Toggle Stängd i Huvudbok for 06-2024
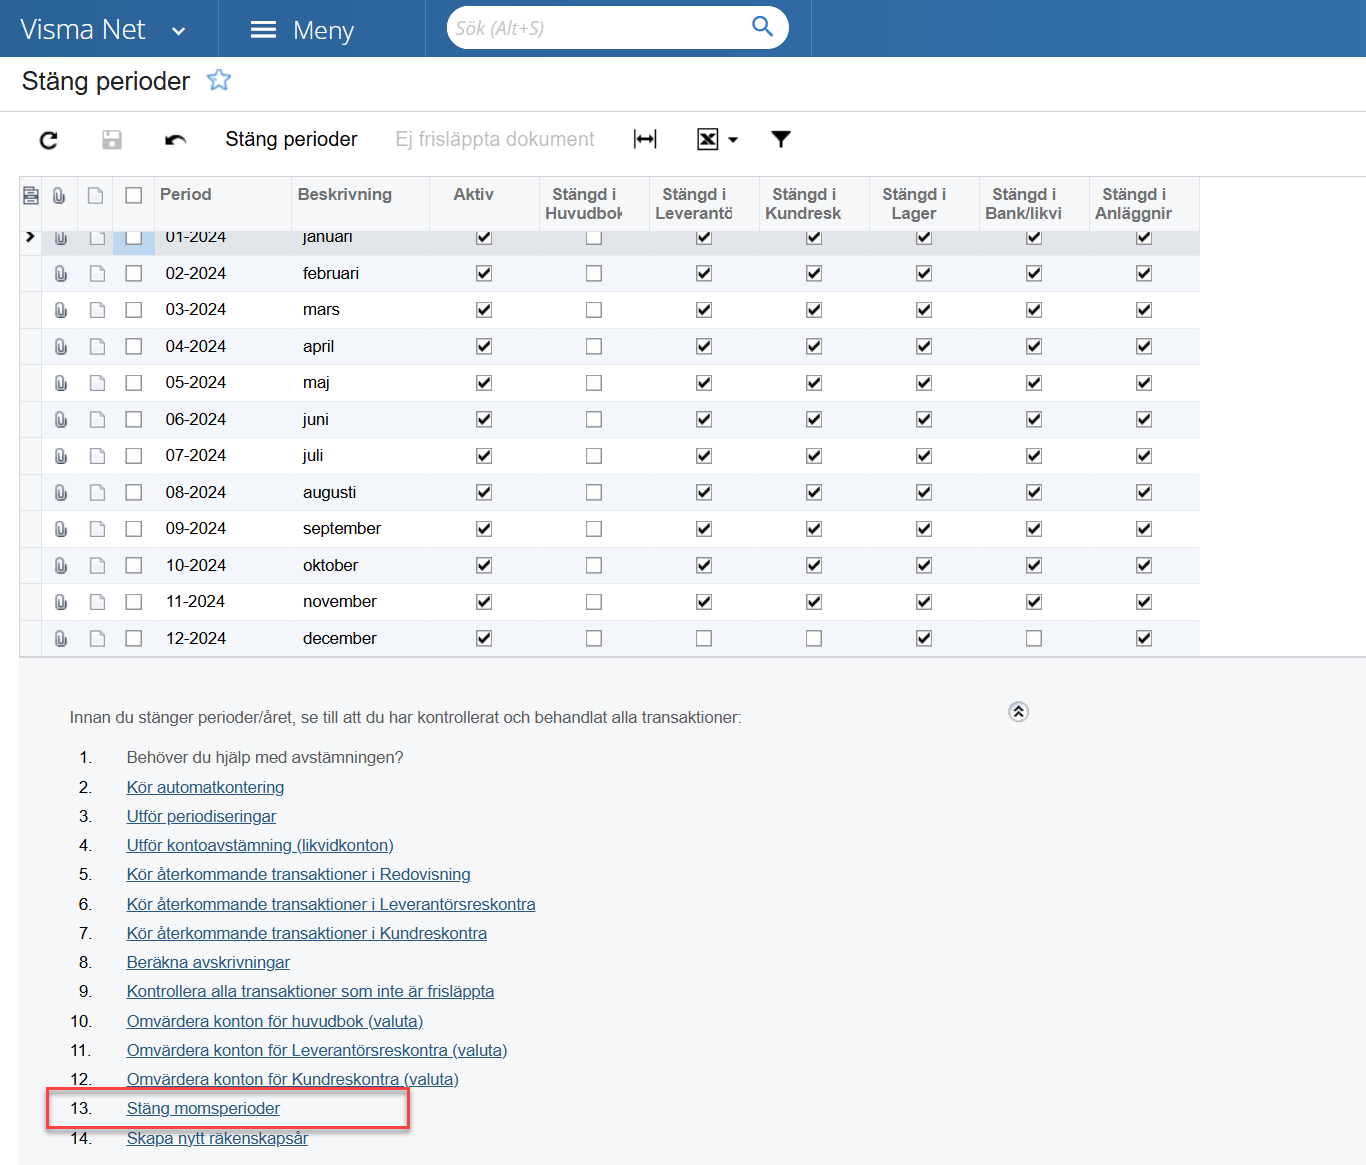Viewport: 1366px width, 1165px height. click(594, 420)
